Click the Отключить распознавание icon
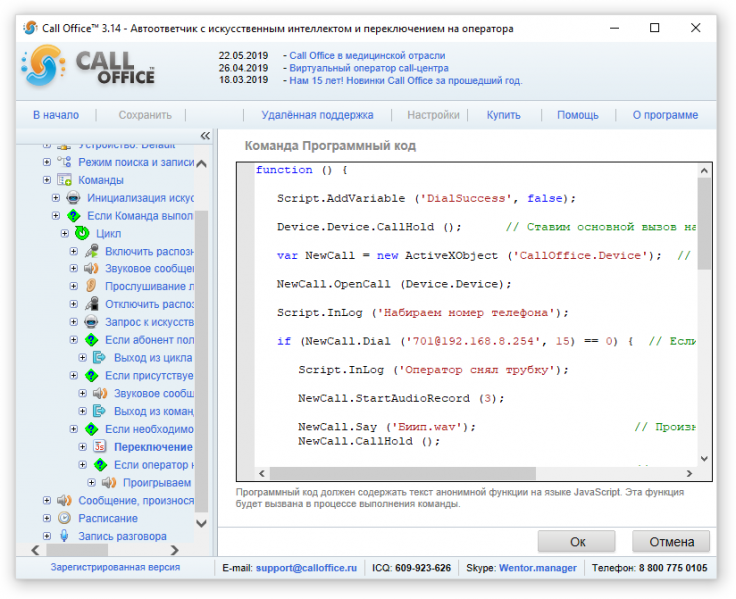Image resolution: width=736 pixels, height=599 pixels. 91,304
